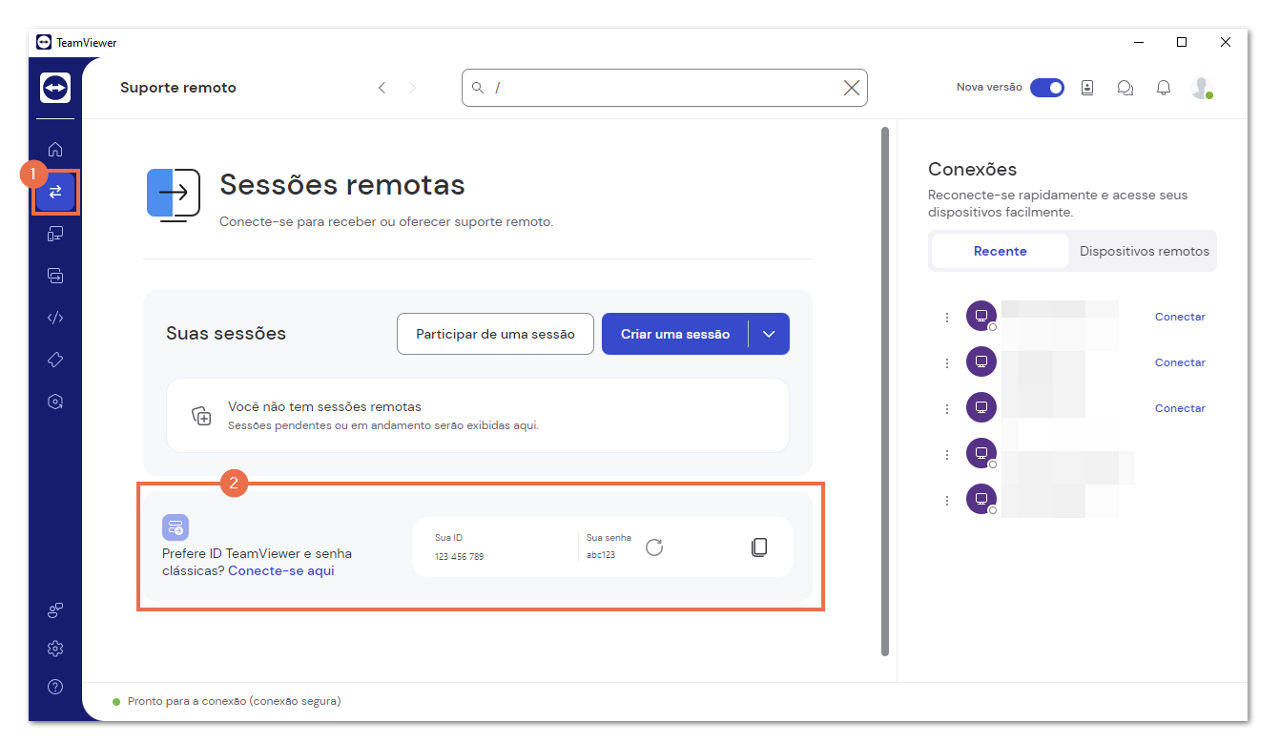This screenshot has width=1280, height=754.
Task: Open notifications via the bell icon
Action: pyautogui.click(x=1163, y=87)
